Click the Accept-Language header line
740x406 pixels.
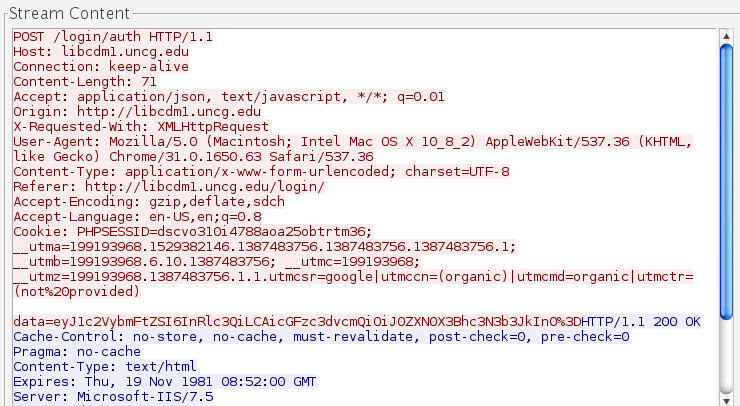(x=137, y=216)
